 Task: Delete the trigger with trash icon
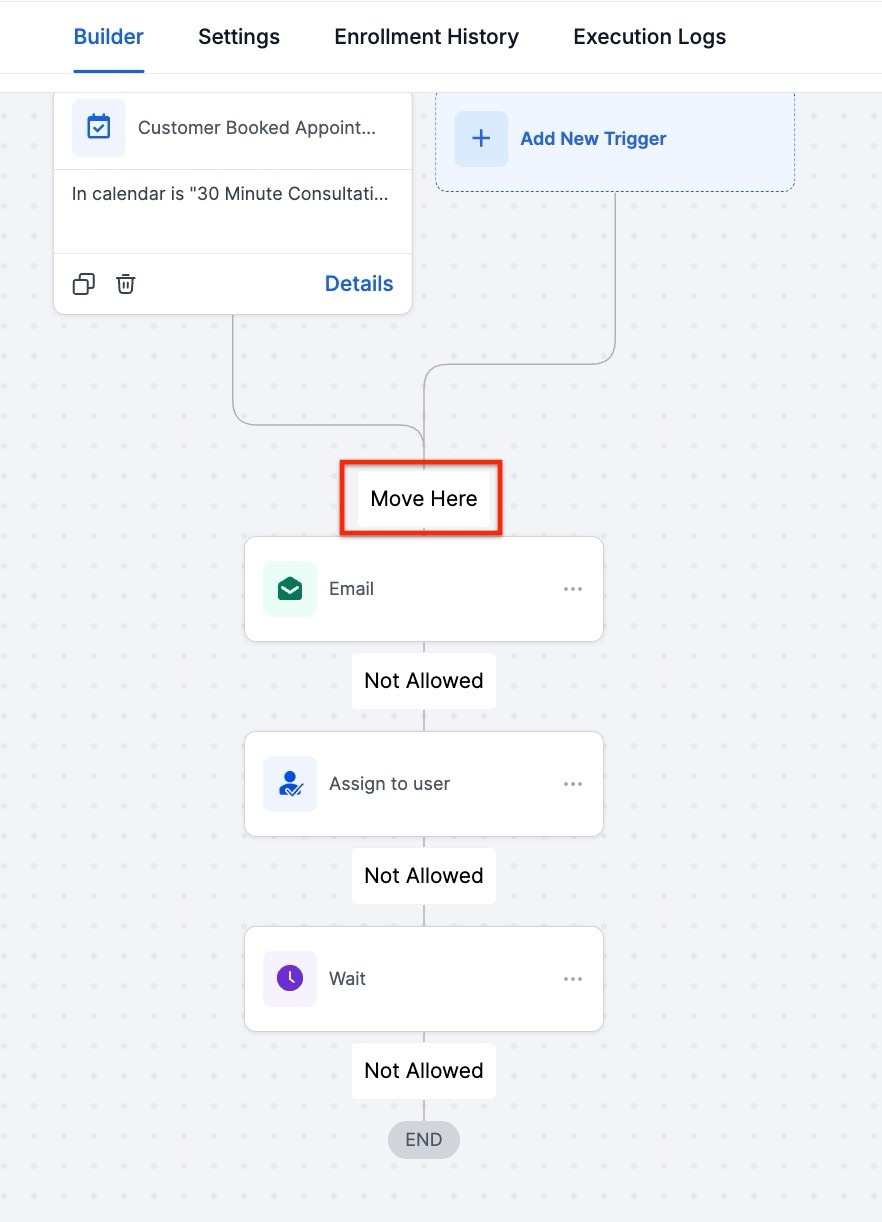pyautogui.click(x=125, y=284)
